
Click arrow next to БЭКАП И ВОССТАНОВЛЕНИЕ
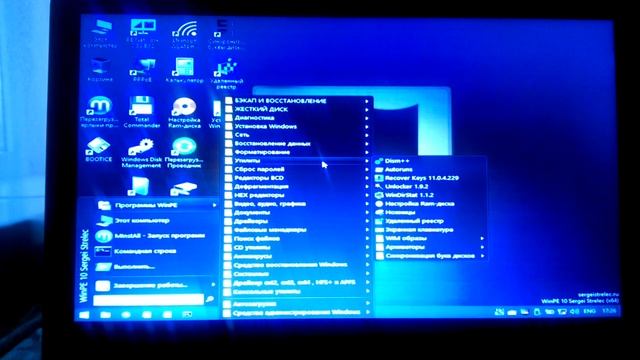pyautogui.click(x=367, y=101)
